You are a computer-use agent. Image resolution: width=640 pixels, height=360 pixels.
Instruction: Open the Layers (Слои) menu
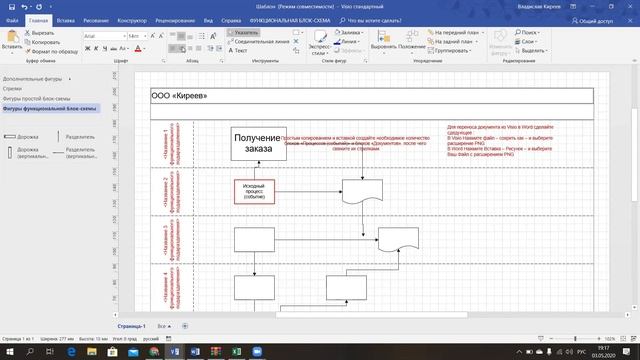526,41
